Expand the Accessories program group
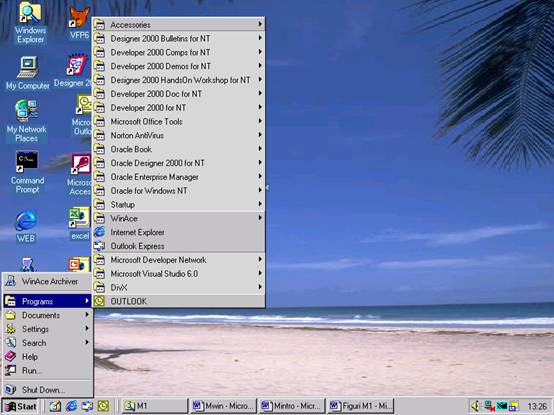The height and width of the screenshot is (415, 554). 178,25
